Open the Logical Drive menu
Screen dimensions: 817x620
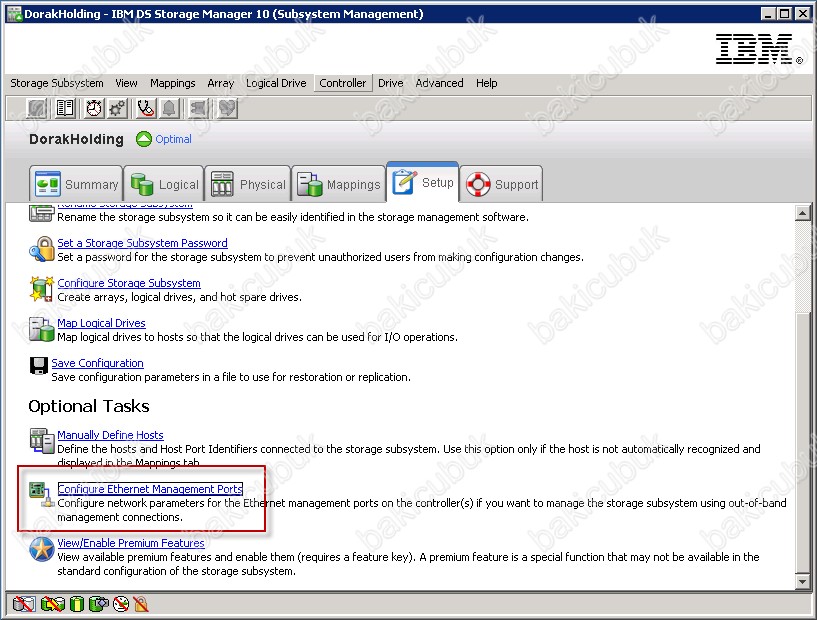point(276,83)
